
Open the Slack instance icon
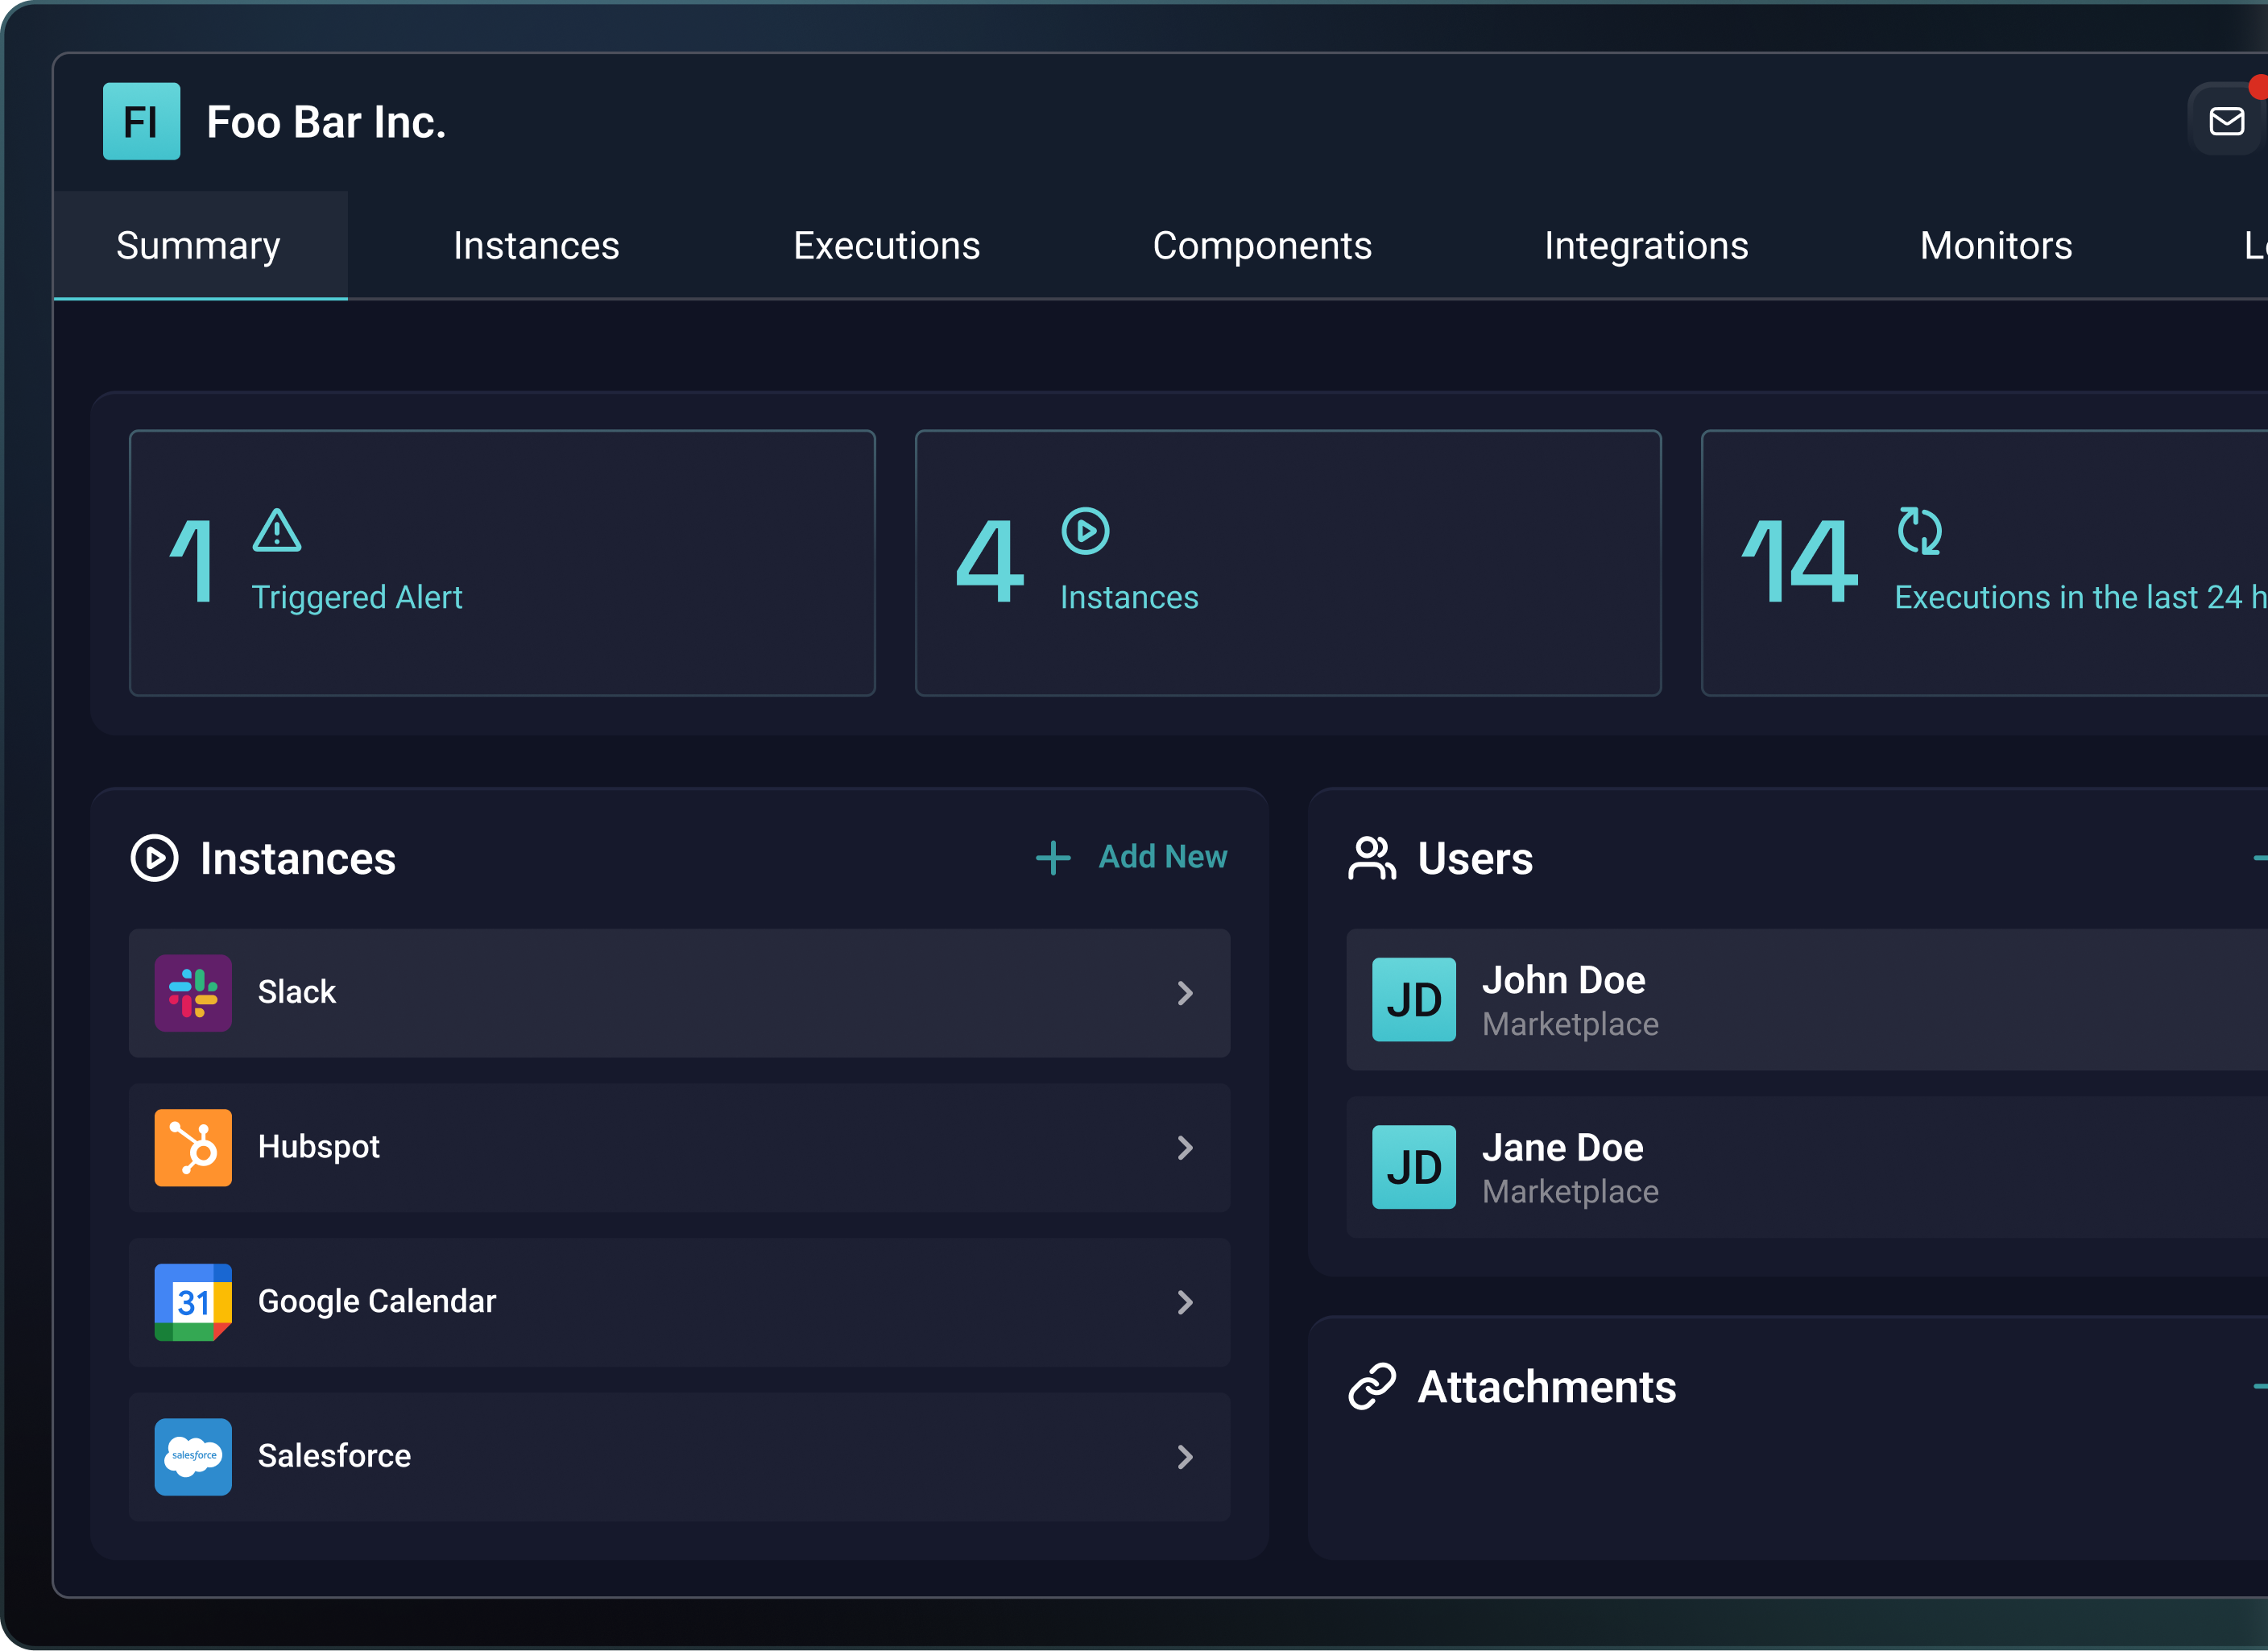193,993
